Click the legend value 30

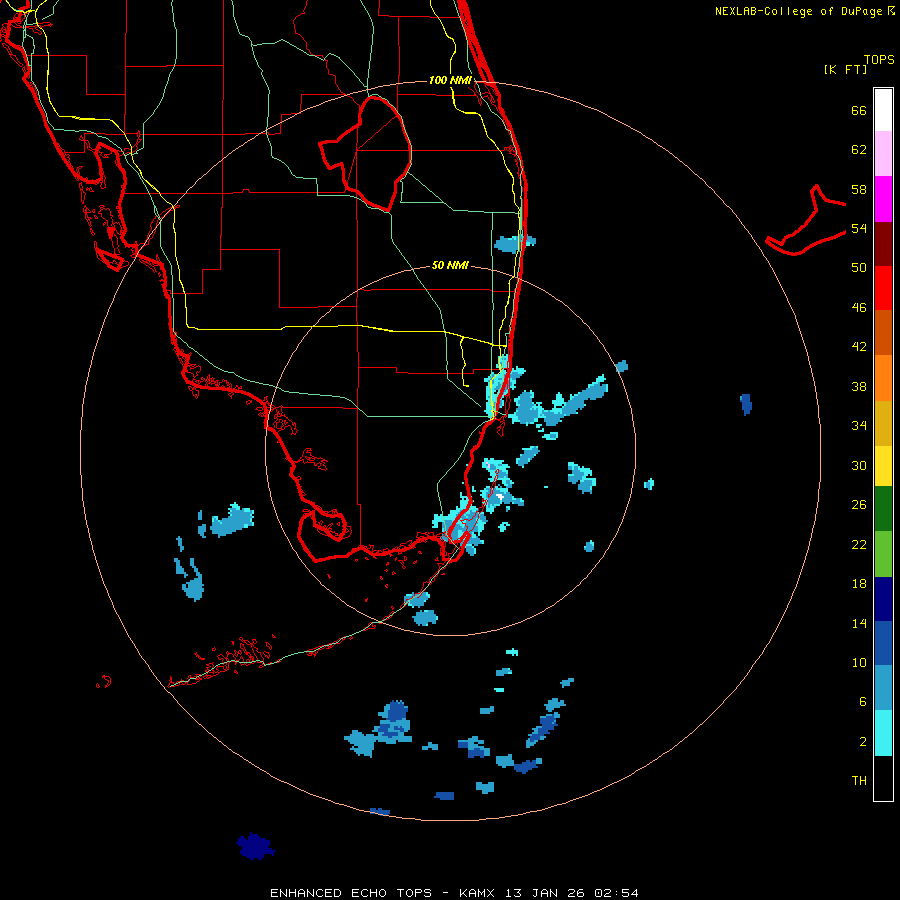click(x=859, y=465)
